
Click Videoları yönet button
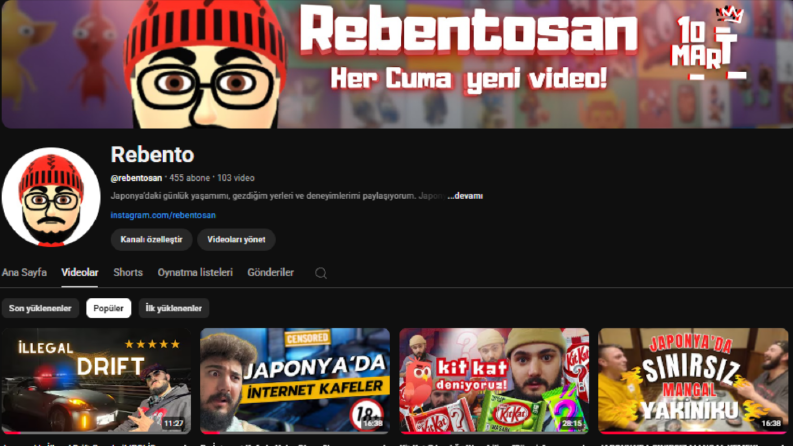(x=236, y=240)
